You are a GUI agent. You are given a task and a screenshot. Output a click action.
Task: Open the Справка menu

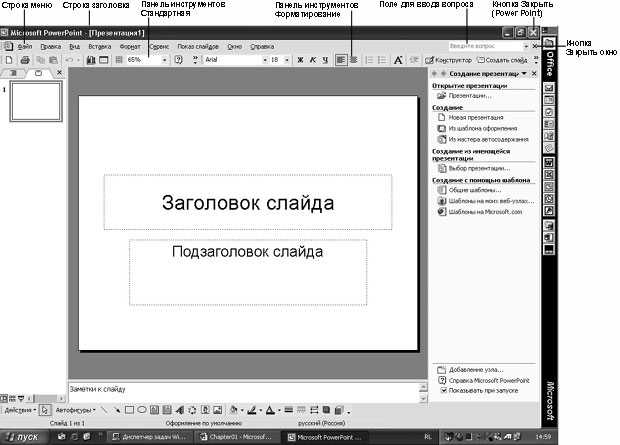click(262, 47)
